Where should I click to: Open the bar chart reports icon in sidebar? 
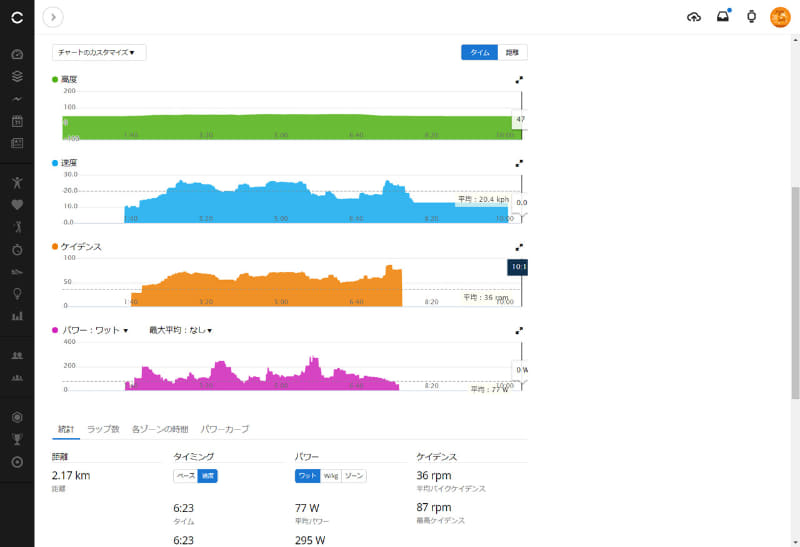[x=17, y=316]
